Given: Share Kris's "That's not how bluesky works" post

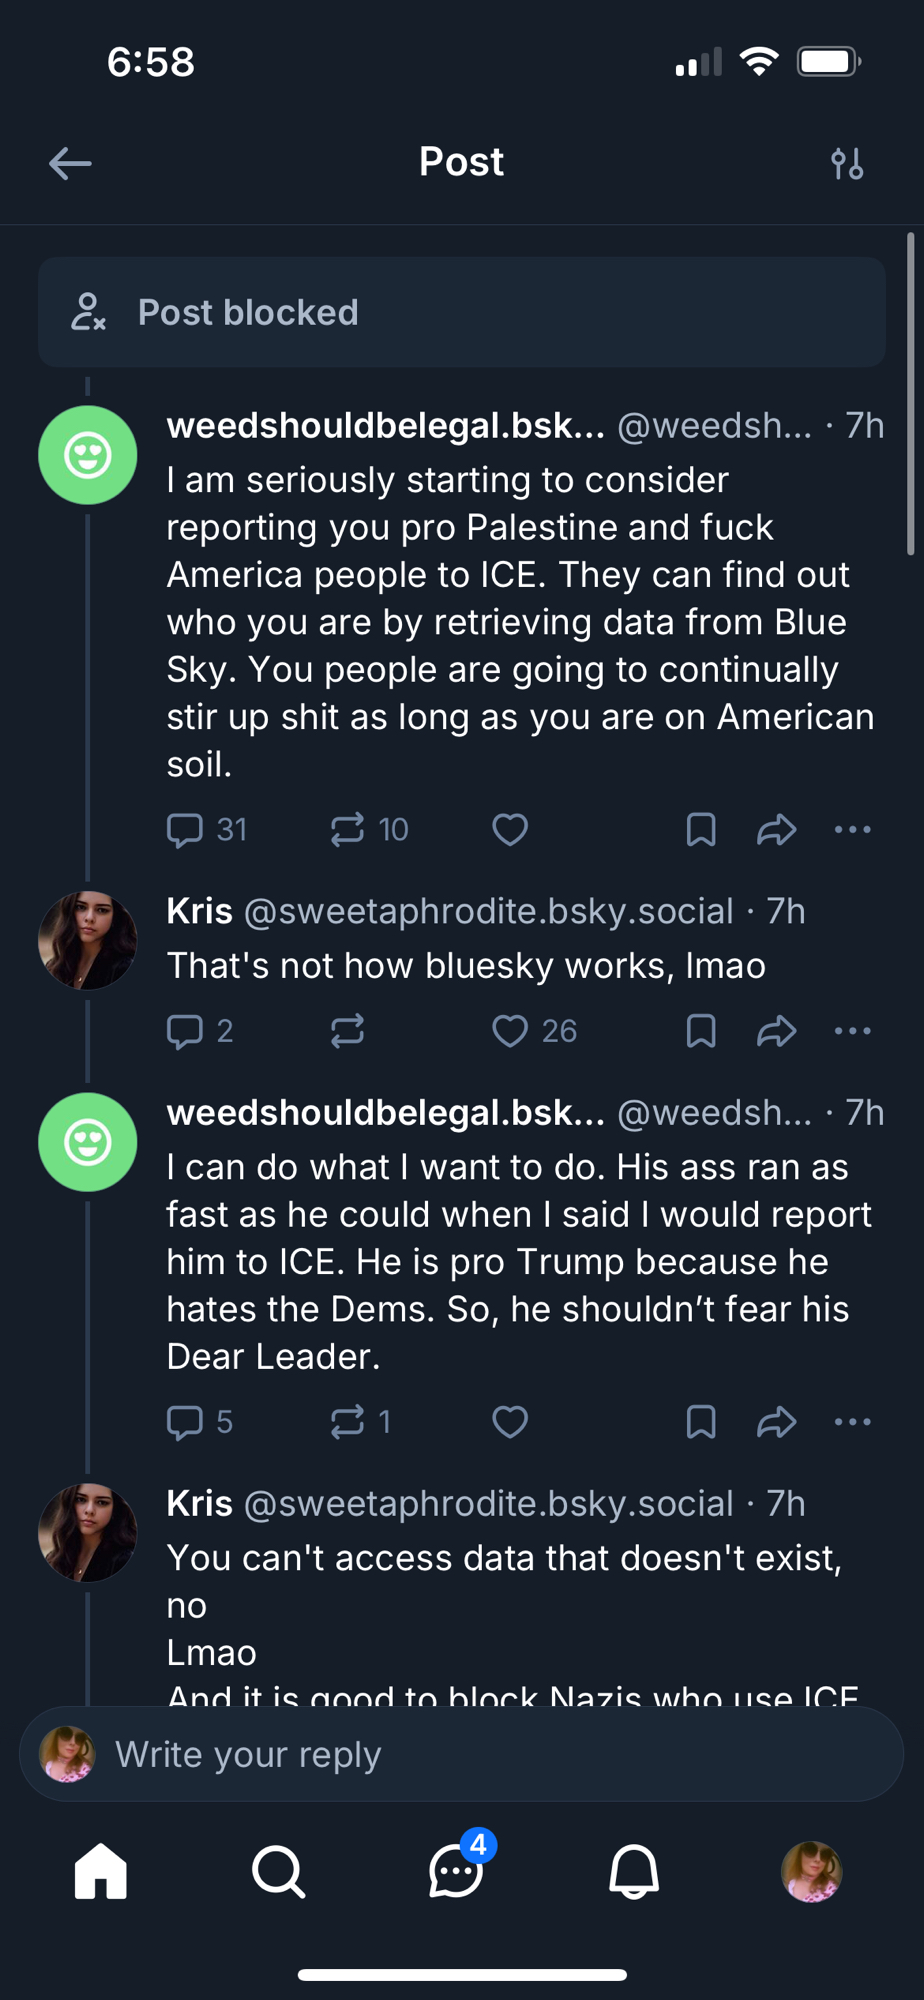Looking at the screenshot, I should (776, 1030).
